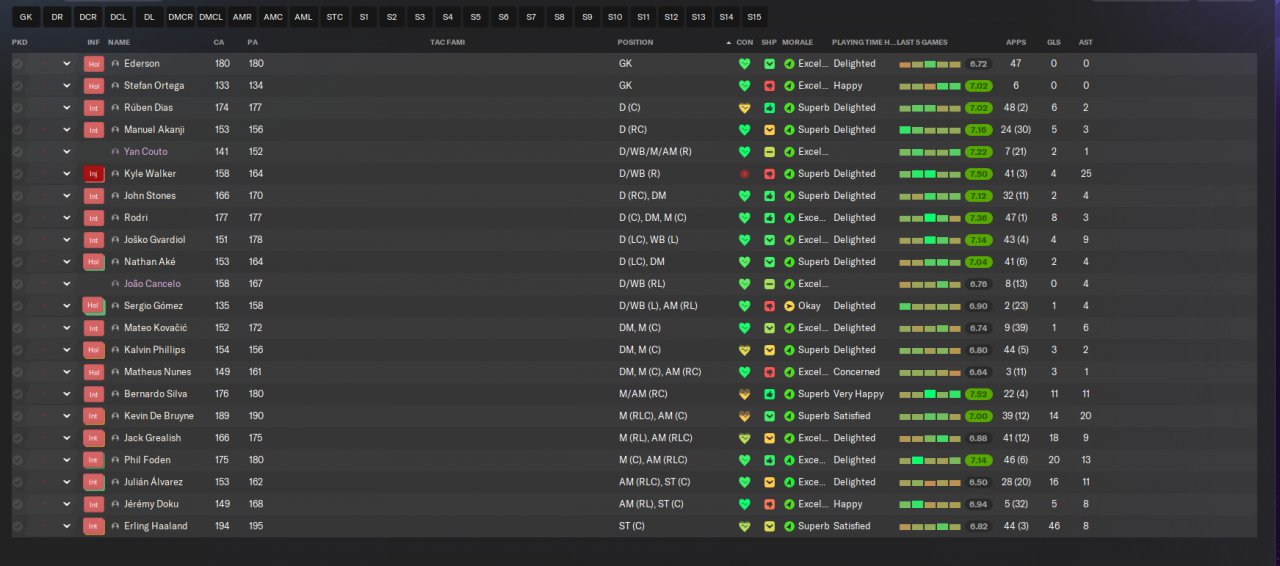This screenshot has width=1280, height=566.
Task: Open the position dropdown for Stefan Ortega
Action: [x=67, y=86]
